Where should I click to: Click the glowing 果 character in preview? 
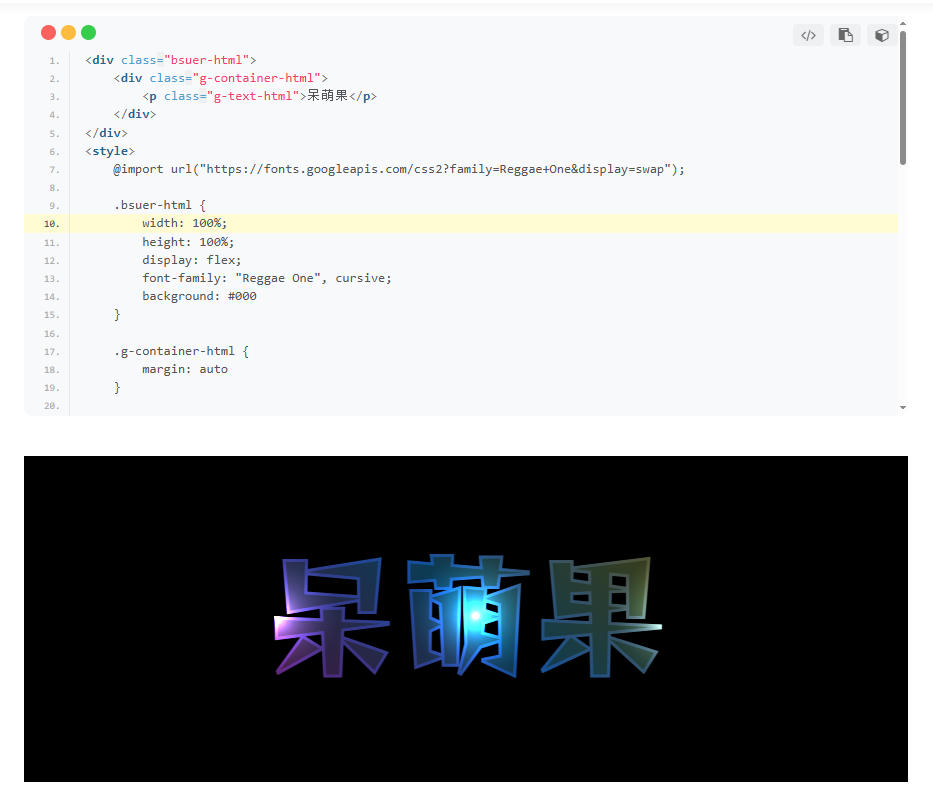(x=601, y=617)
